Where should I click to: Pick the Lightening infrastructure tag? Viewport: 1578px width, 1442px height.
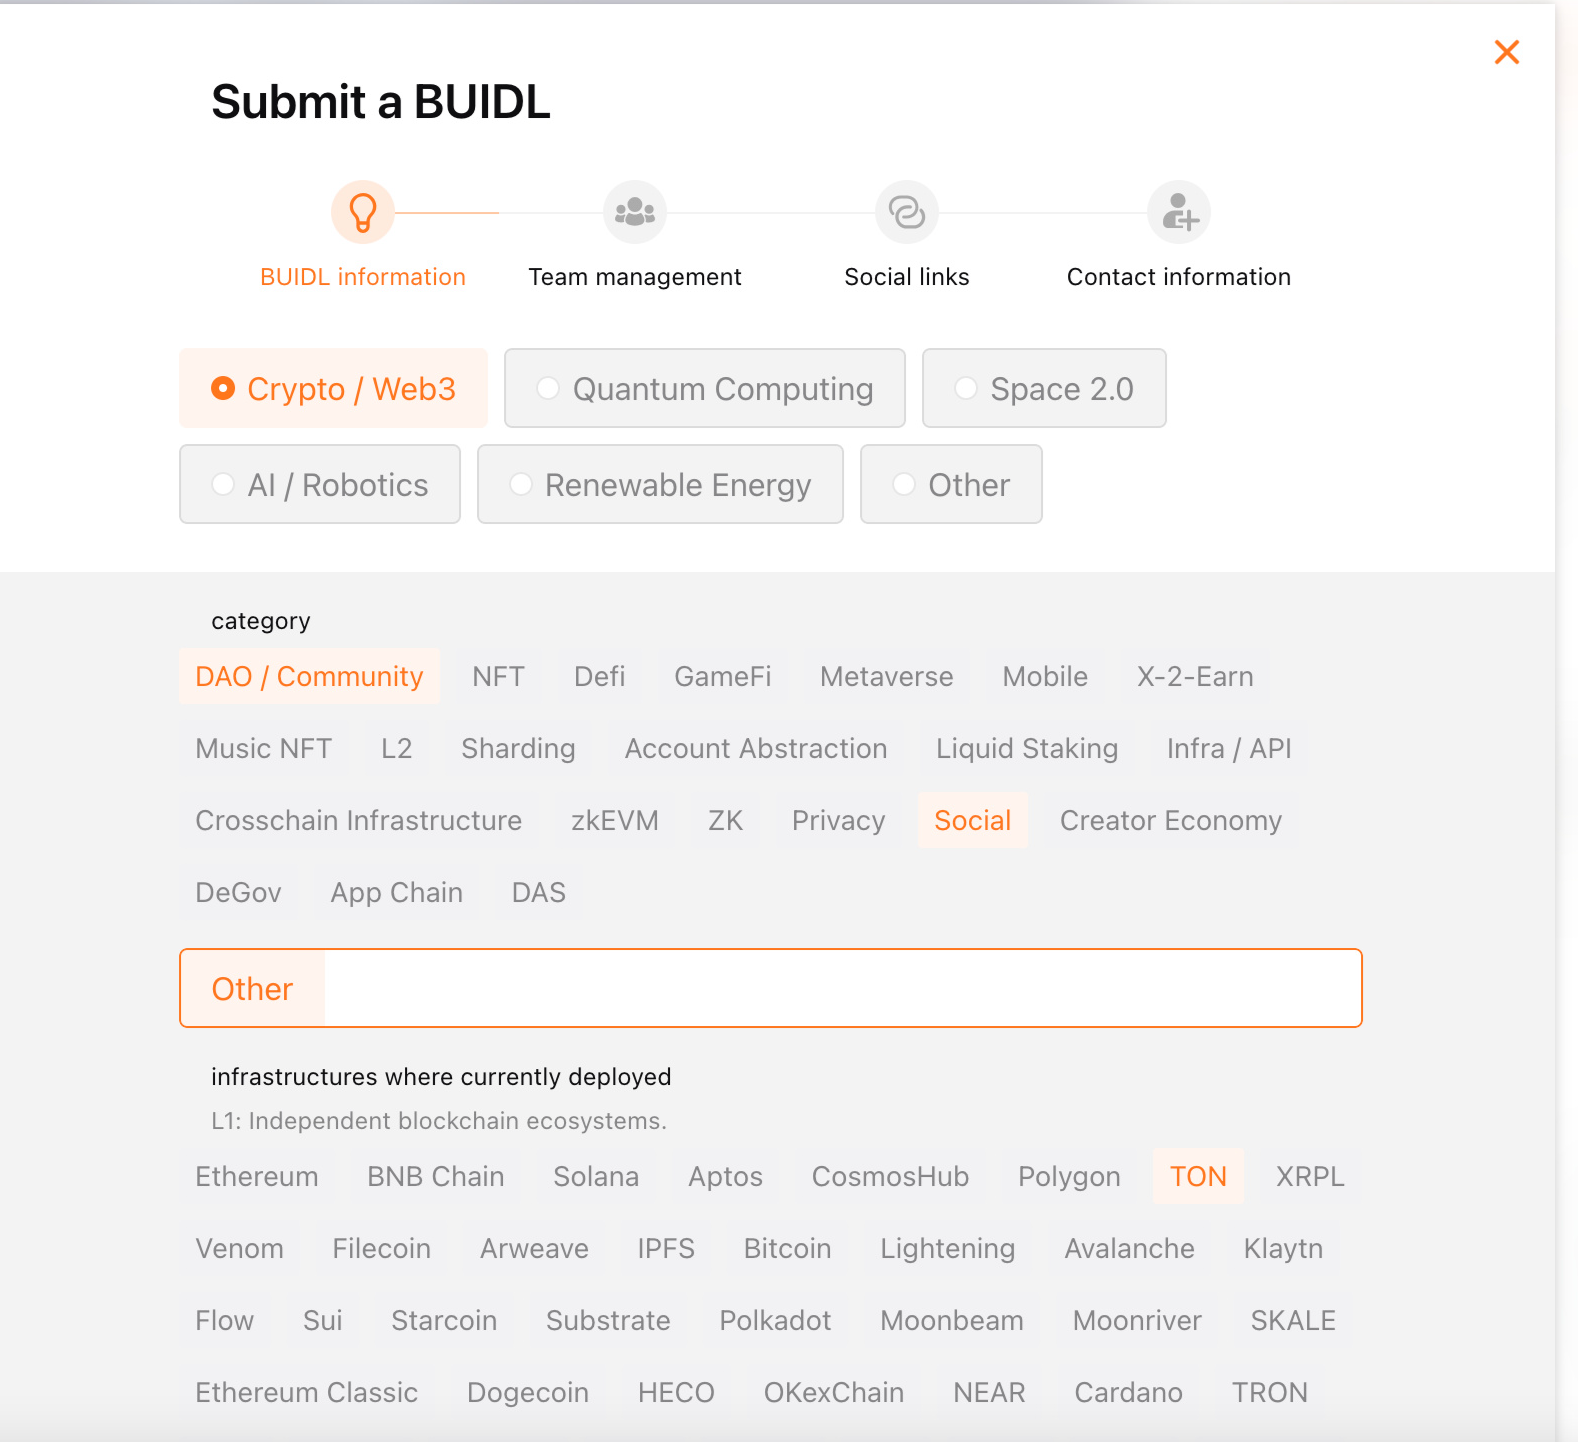(x=948, y=1248)
